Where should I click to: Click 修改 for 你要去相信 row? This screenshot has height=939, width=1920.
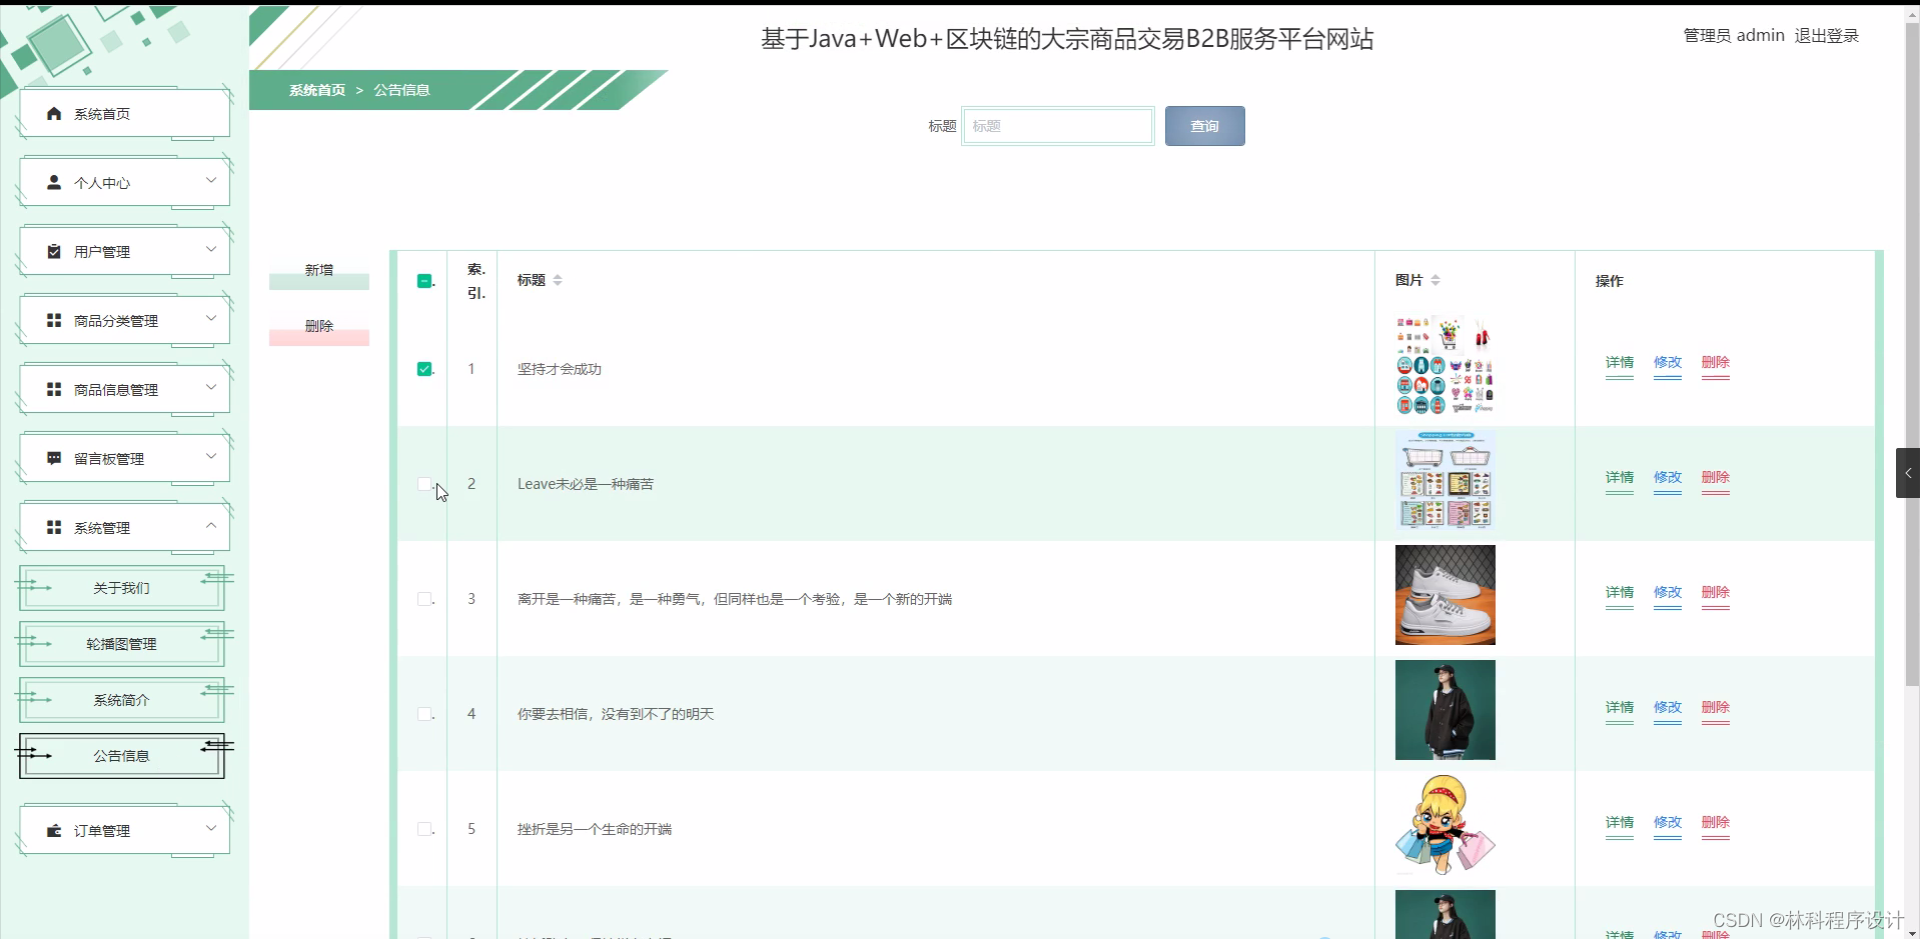(x=1667, y=708)
